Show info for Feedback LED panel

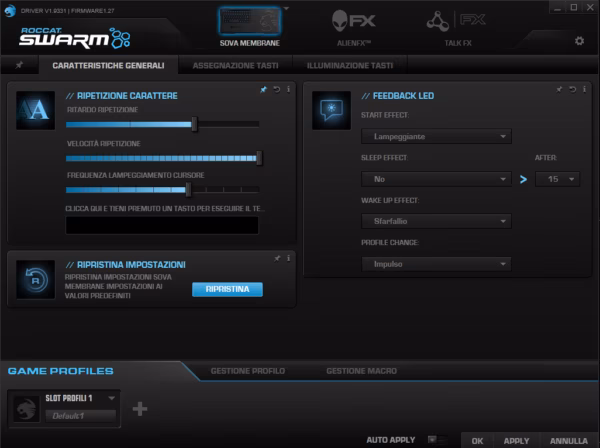pos(584,90)
